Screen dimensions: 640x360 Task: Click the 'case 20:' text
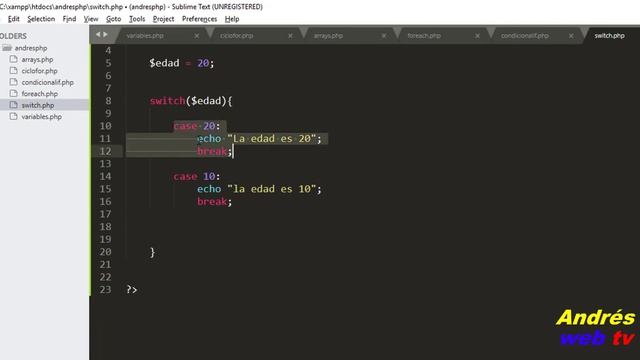pos(197,126)
